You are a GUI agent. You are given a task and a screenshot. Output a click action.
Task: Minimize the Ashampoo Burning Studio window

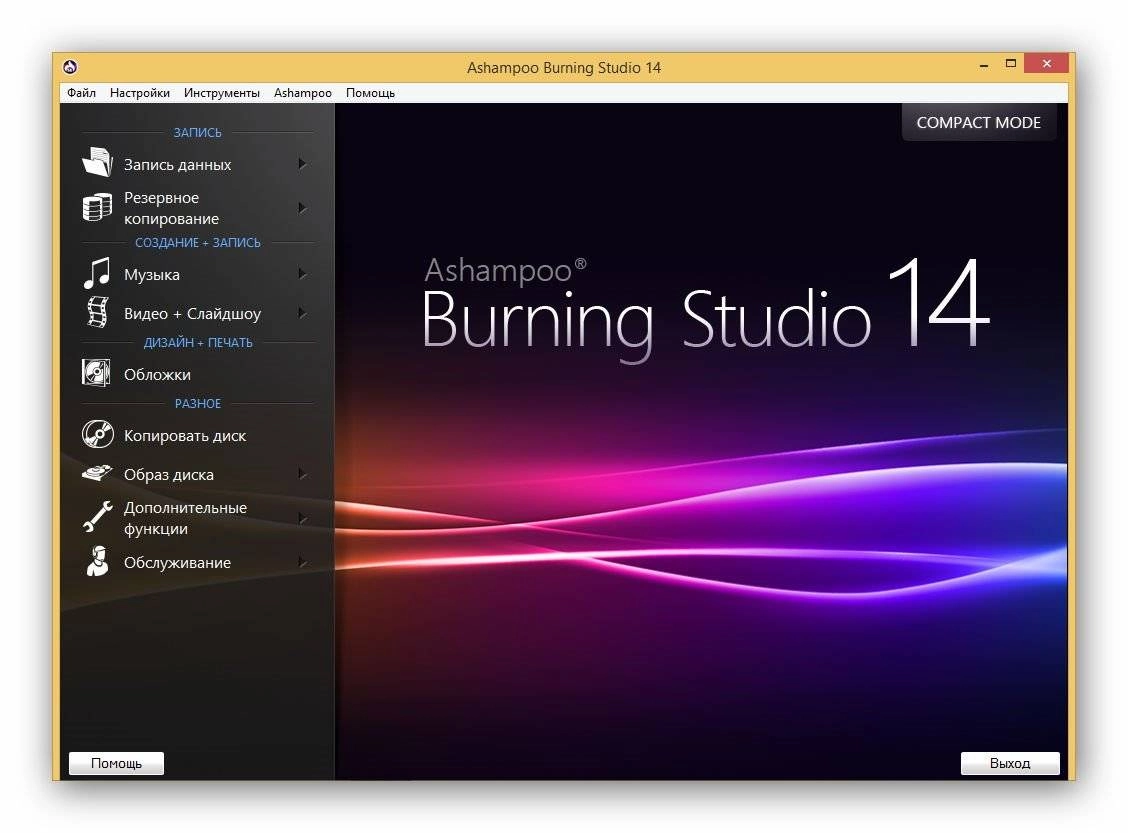983,65
